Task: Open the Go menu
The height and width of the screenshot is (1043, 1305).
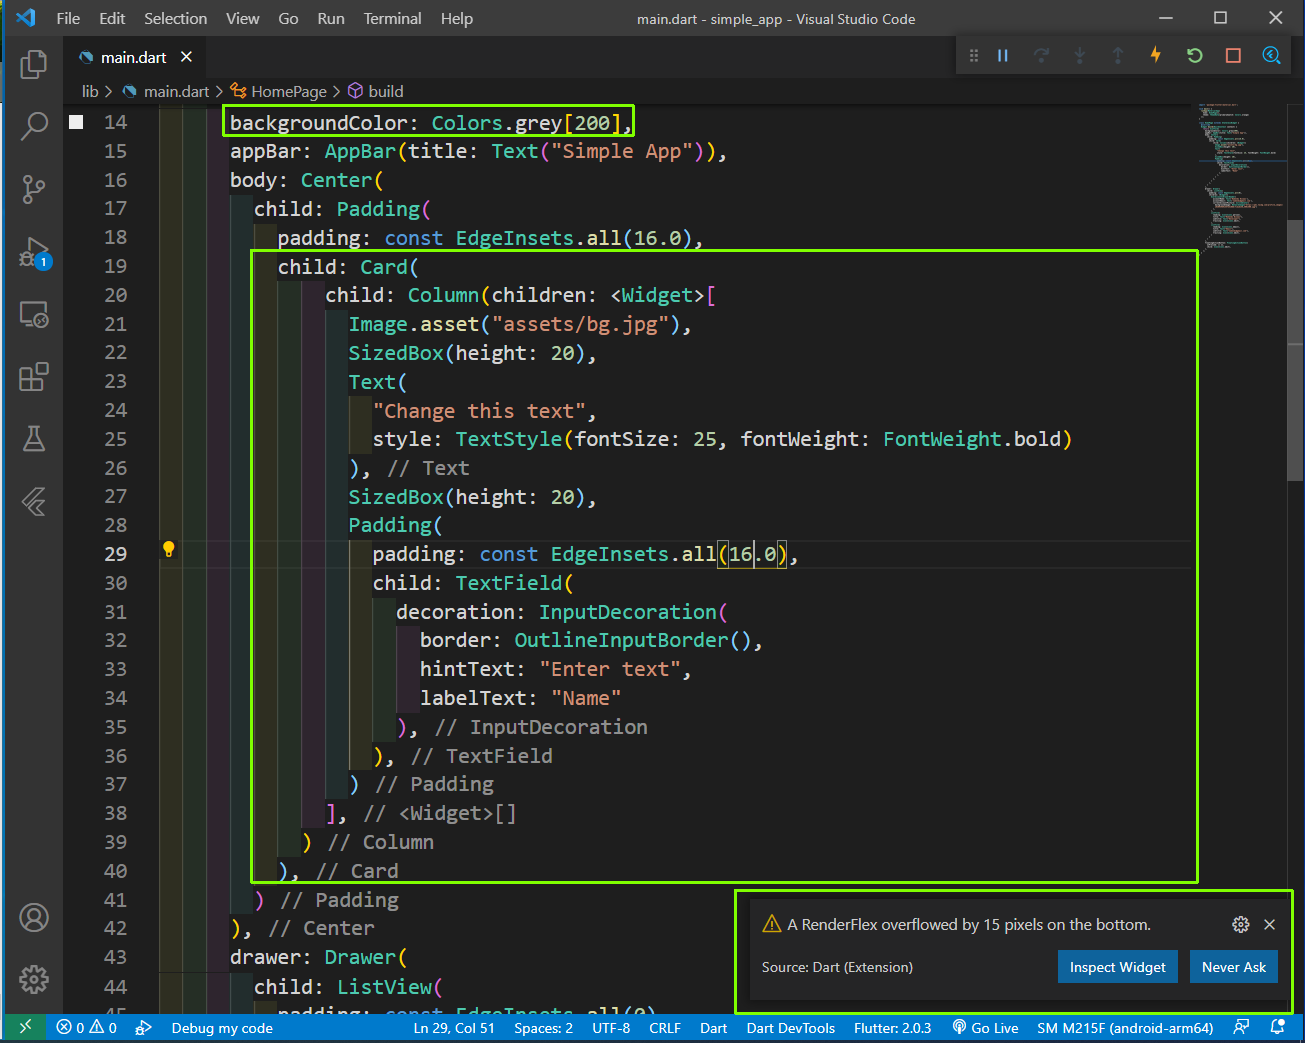Action: (x=288, y=18)
